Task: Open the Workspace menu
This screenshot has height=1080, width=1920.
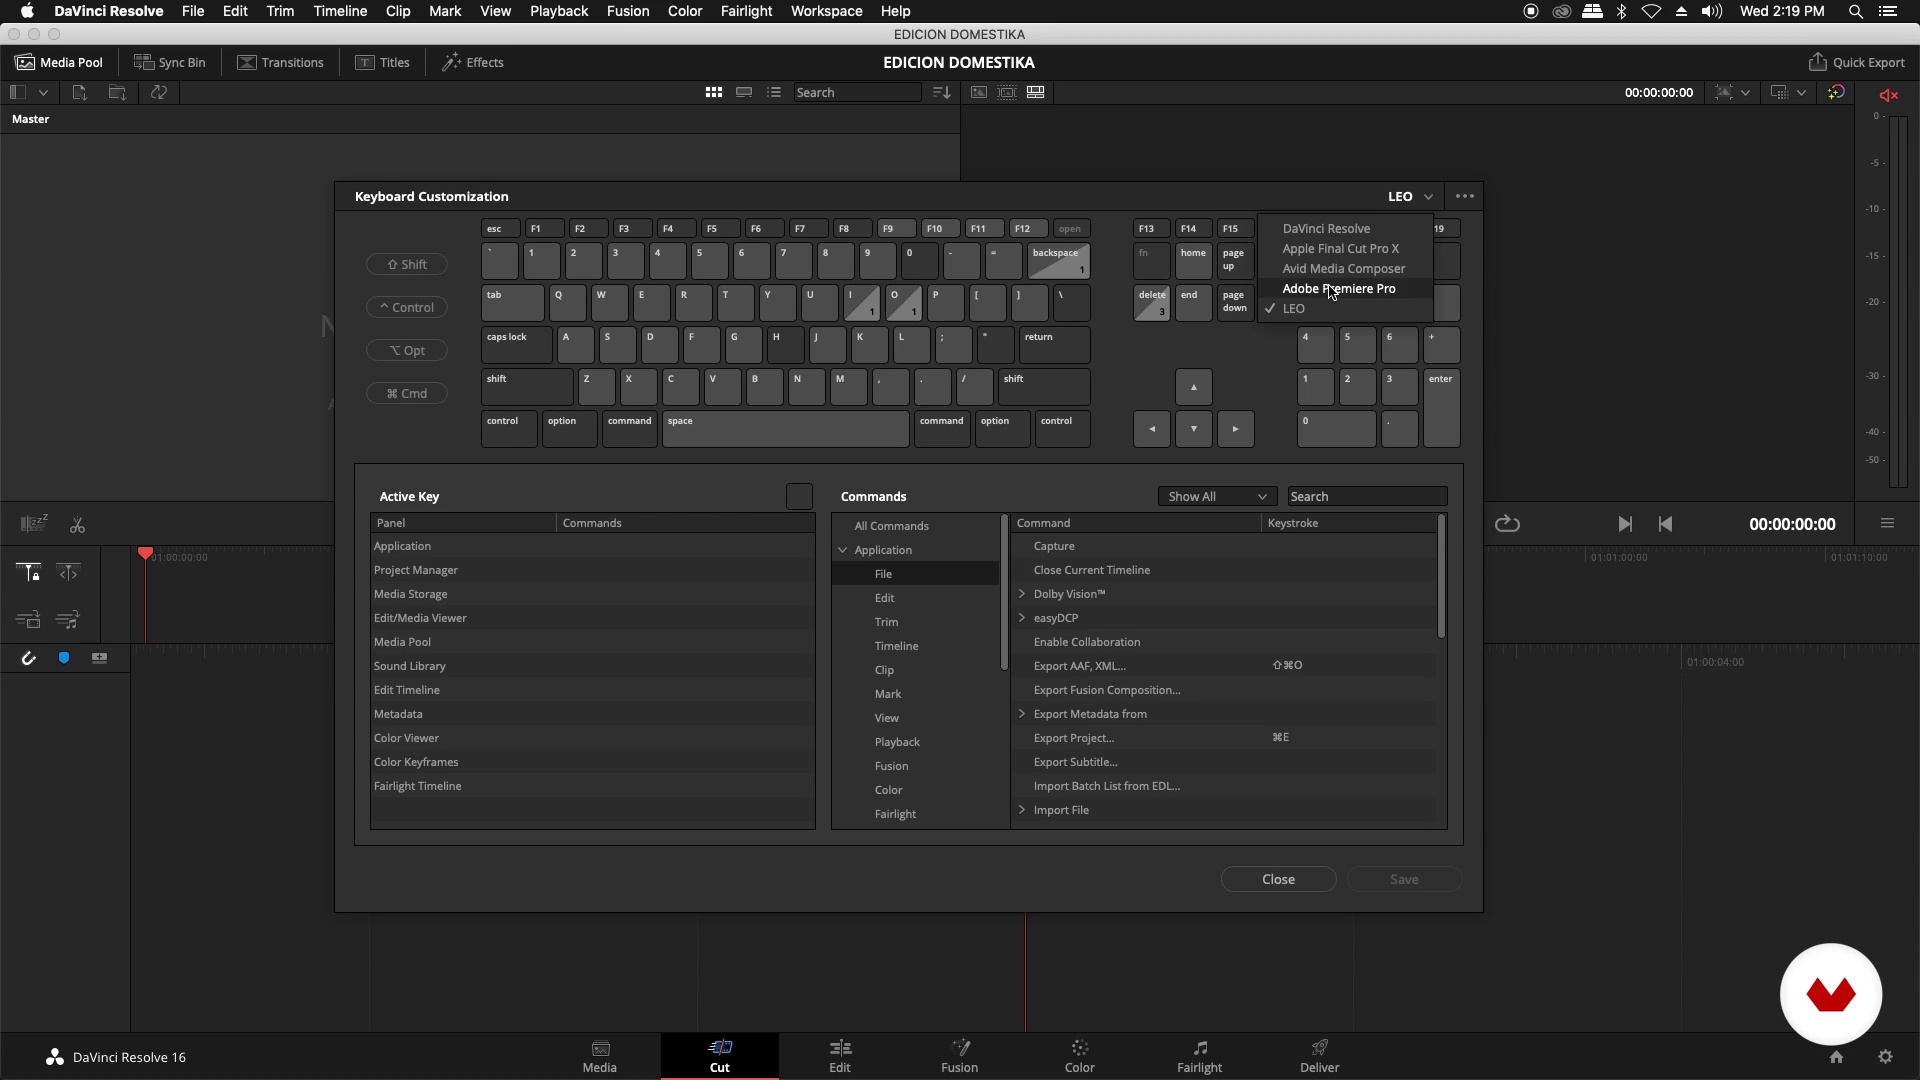Action: (826, 11)
